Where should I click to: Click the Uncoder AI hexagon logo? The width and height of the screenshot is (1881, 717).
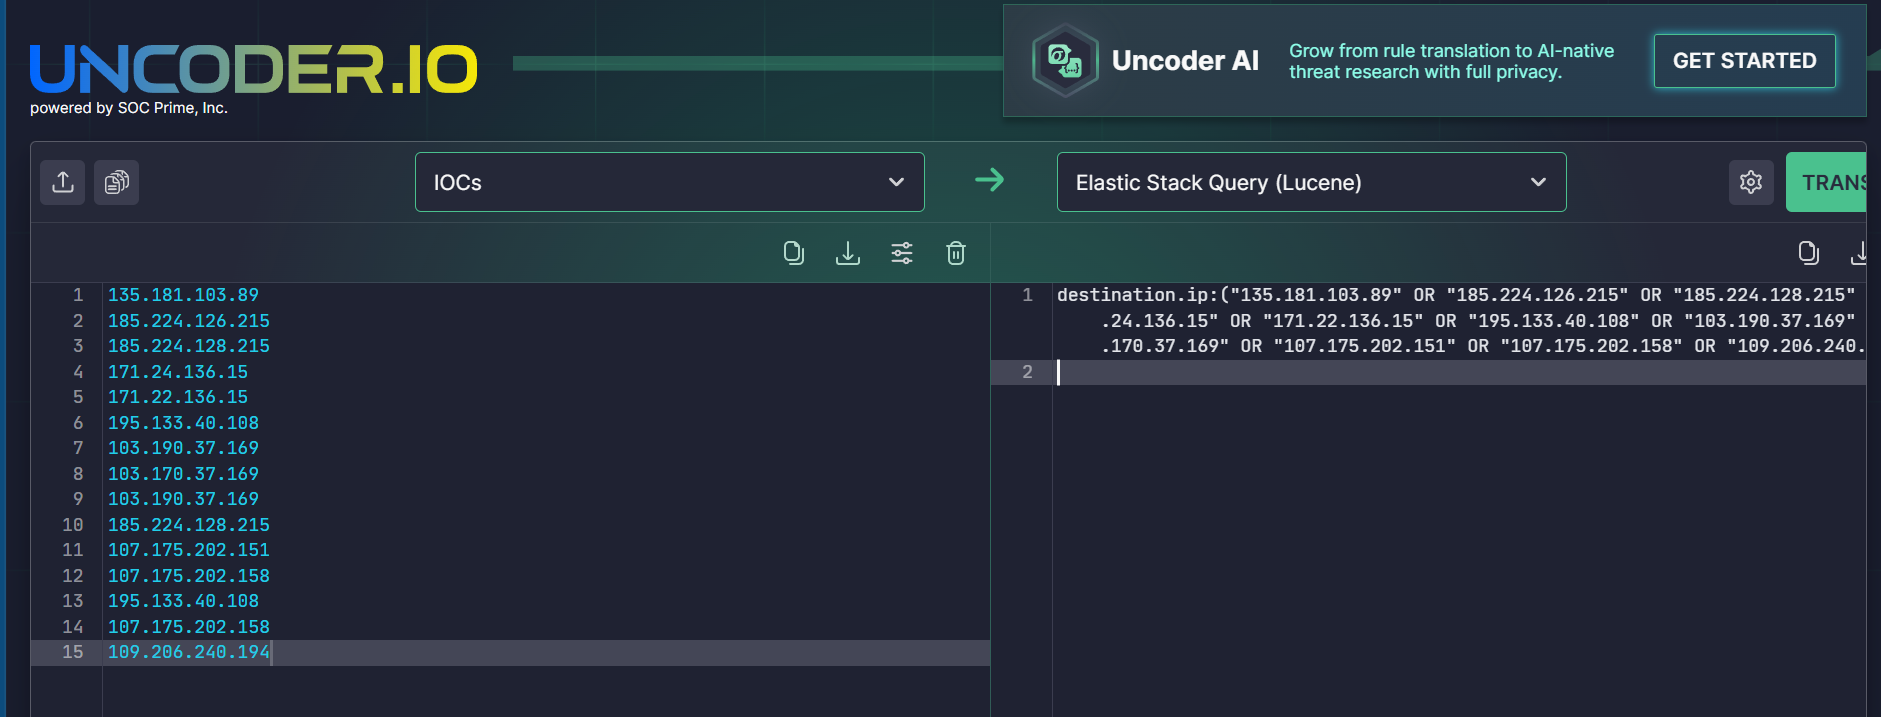(x=1065, y=61)
